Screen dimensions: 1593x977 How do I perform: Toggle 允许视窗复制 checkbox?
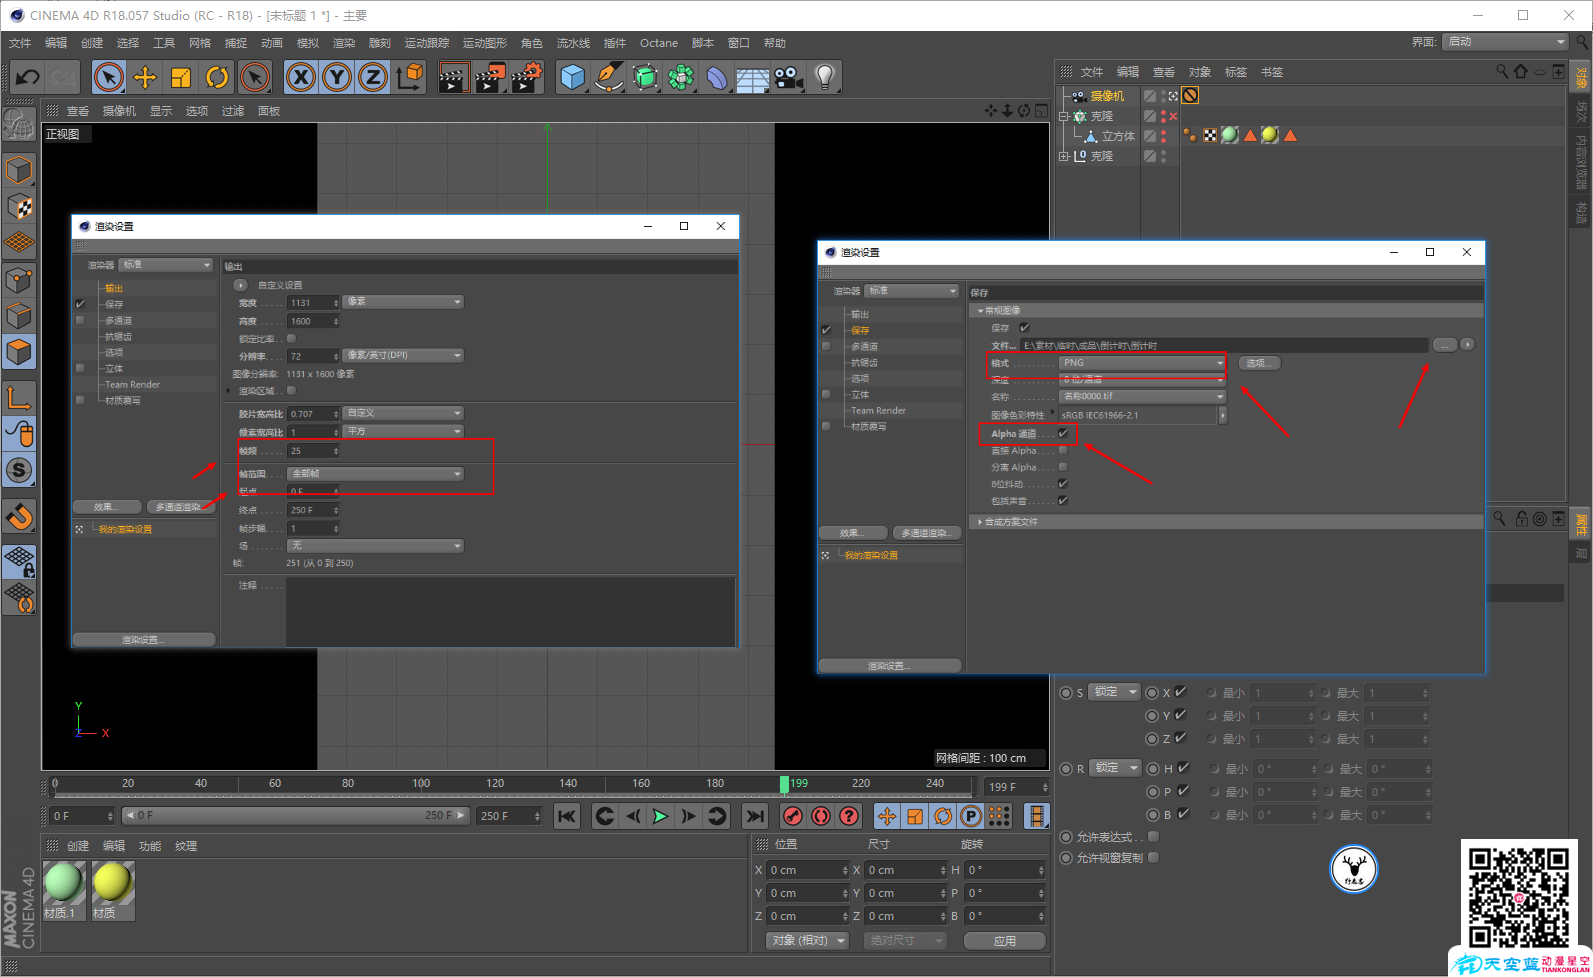1153,857
